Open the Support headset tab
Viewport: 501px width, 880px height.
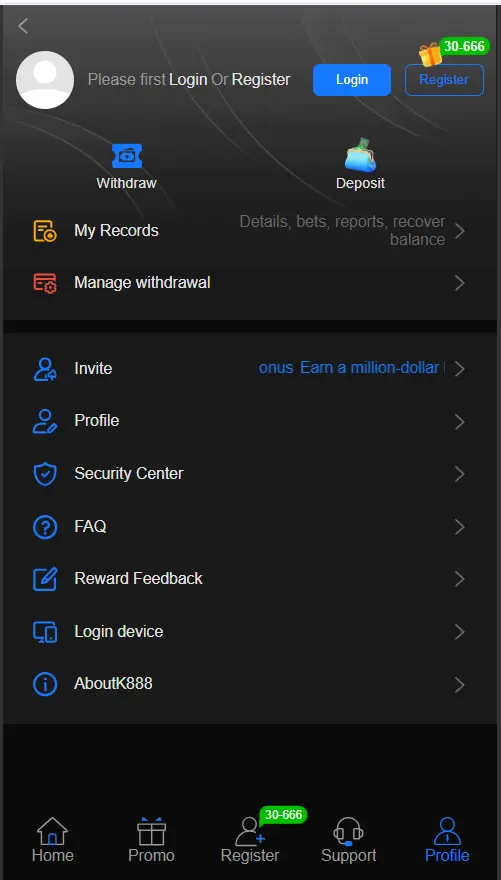pos(348,840)
